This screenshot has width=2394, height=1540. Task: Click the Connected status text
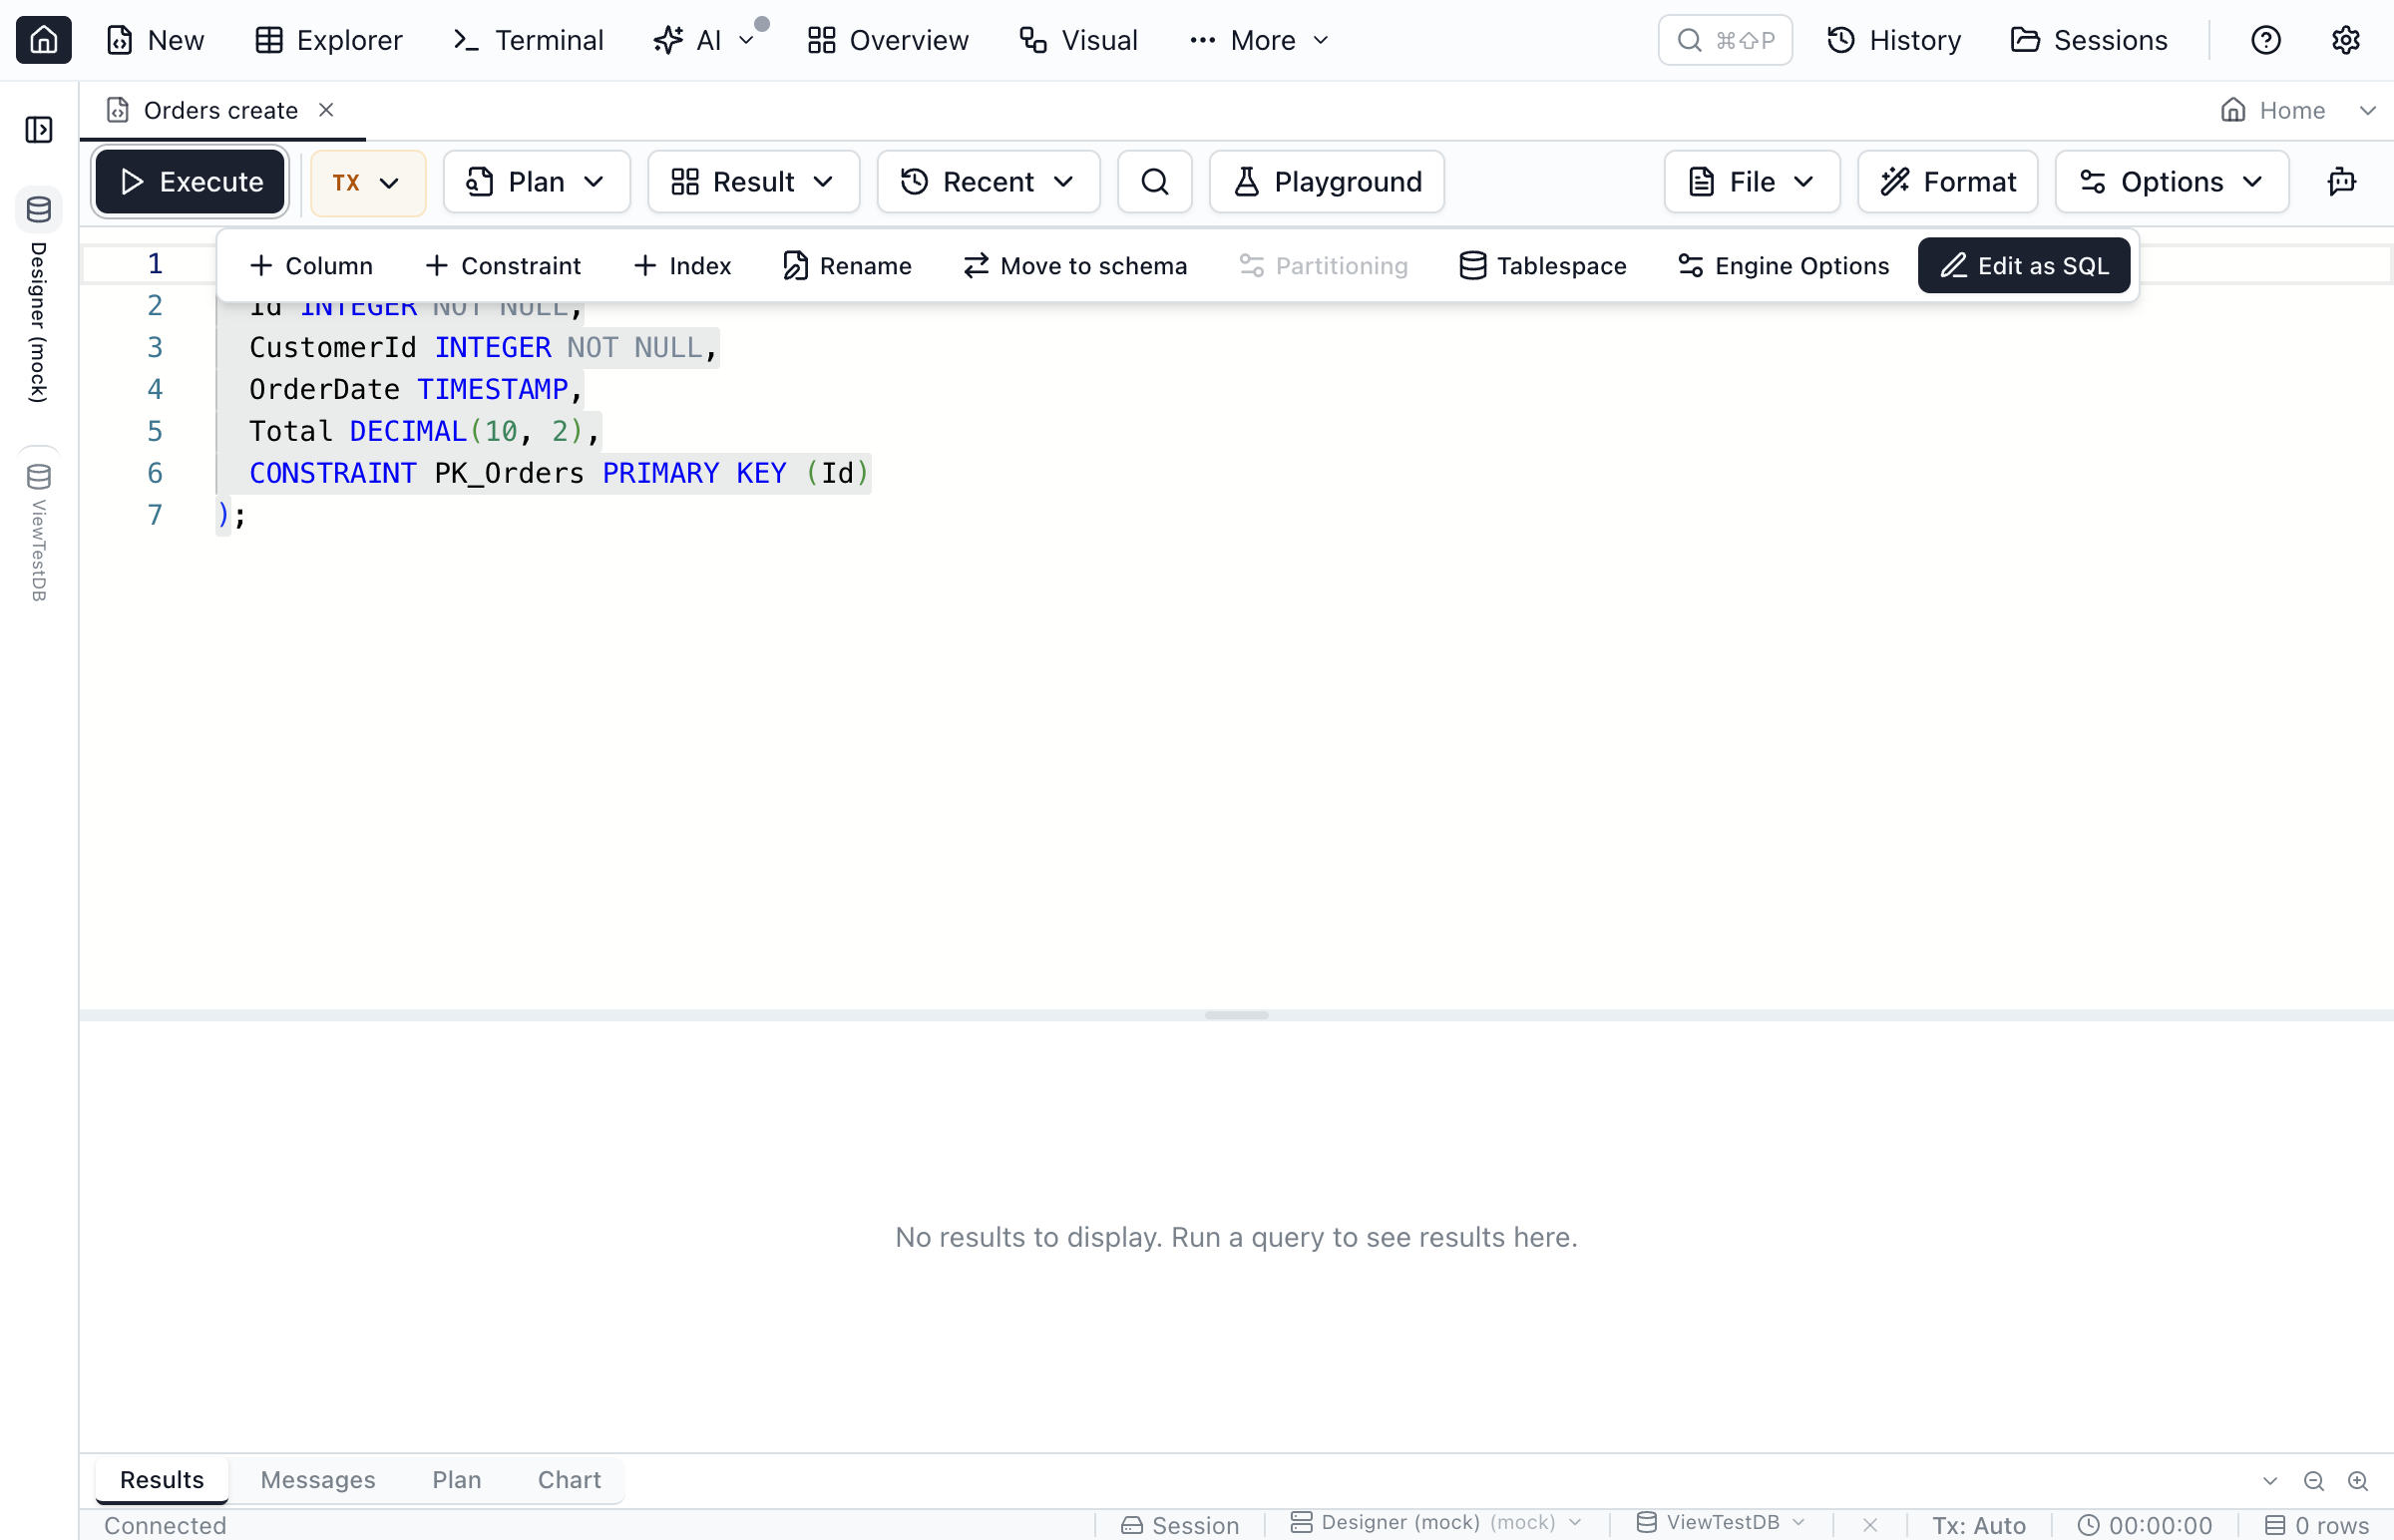click(165, 1526)
